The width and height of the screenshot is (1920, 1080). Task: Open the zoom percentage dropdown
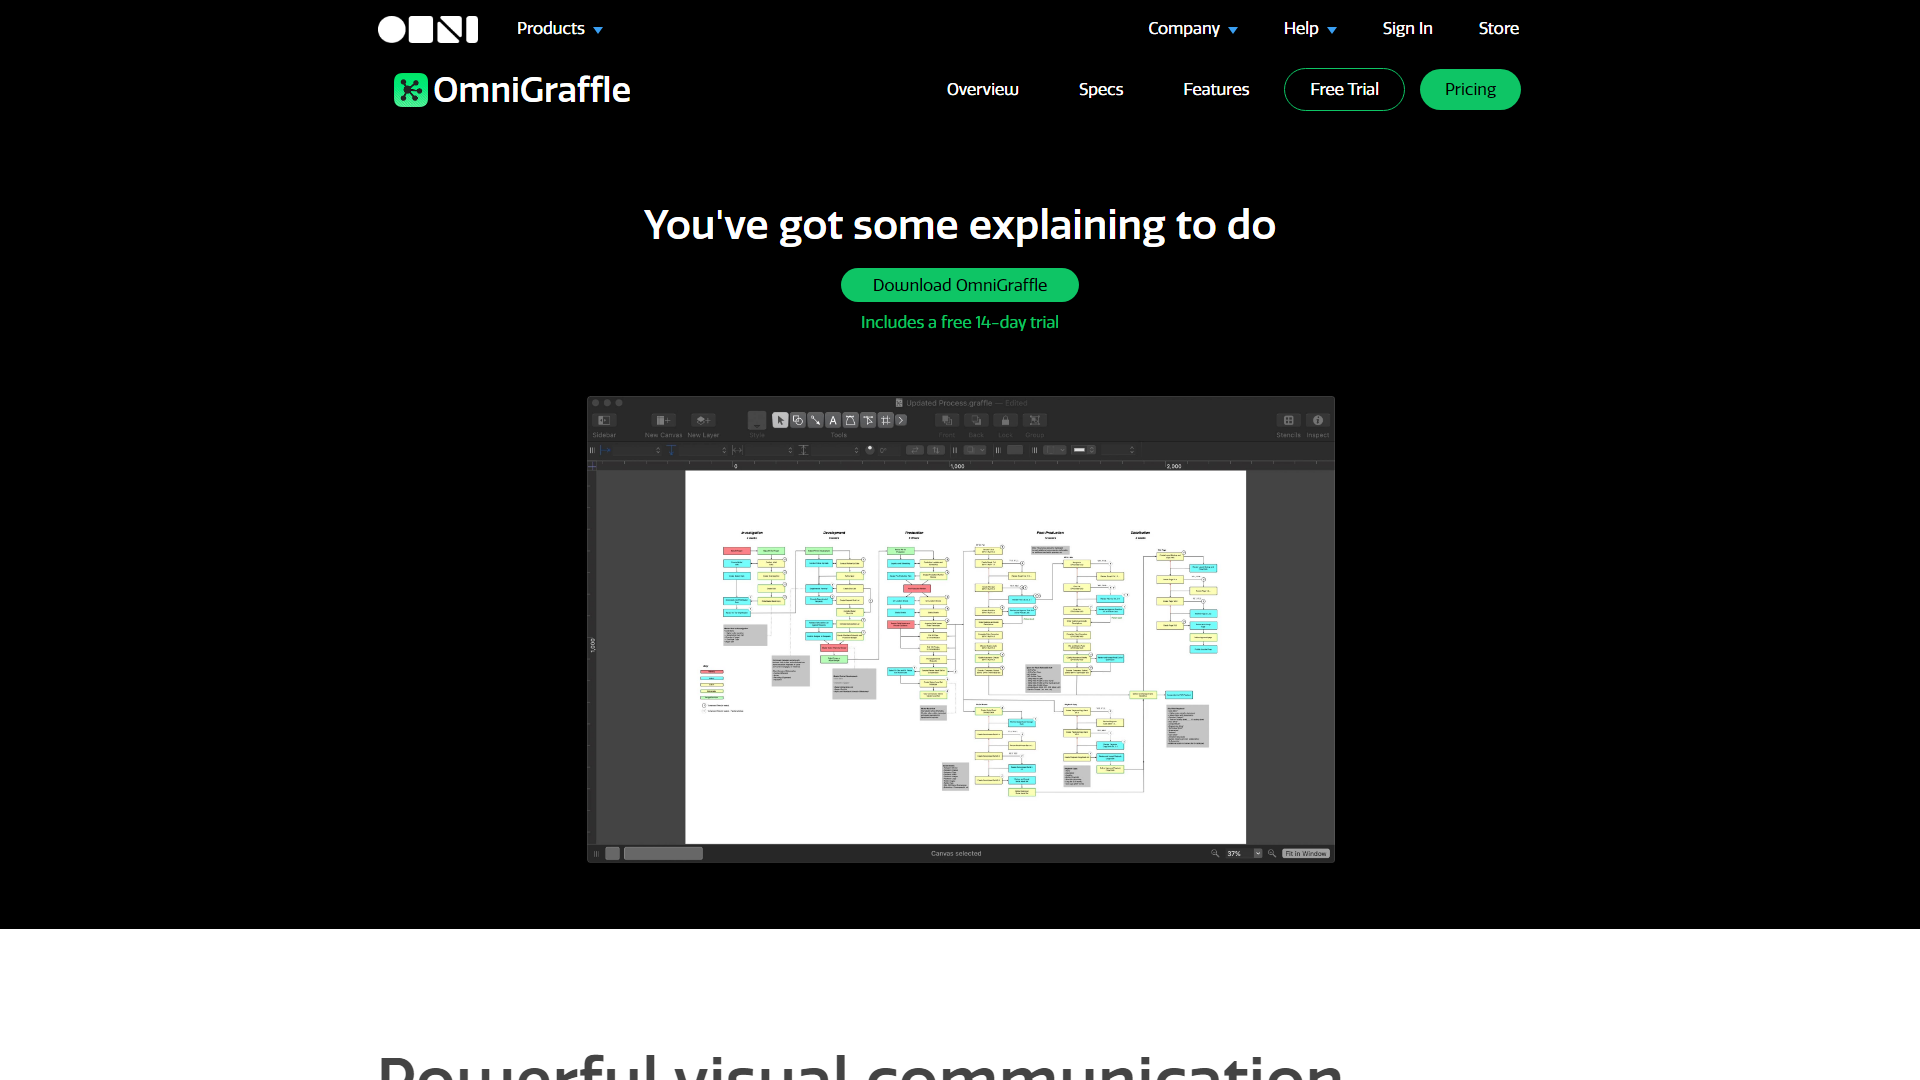tap(1258, 853)
